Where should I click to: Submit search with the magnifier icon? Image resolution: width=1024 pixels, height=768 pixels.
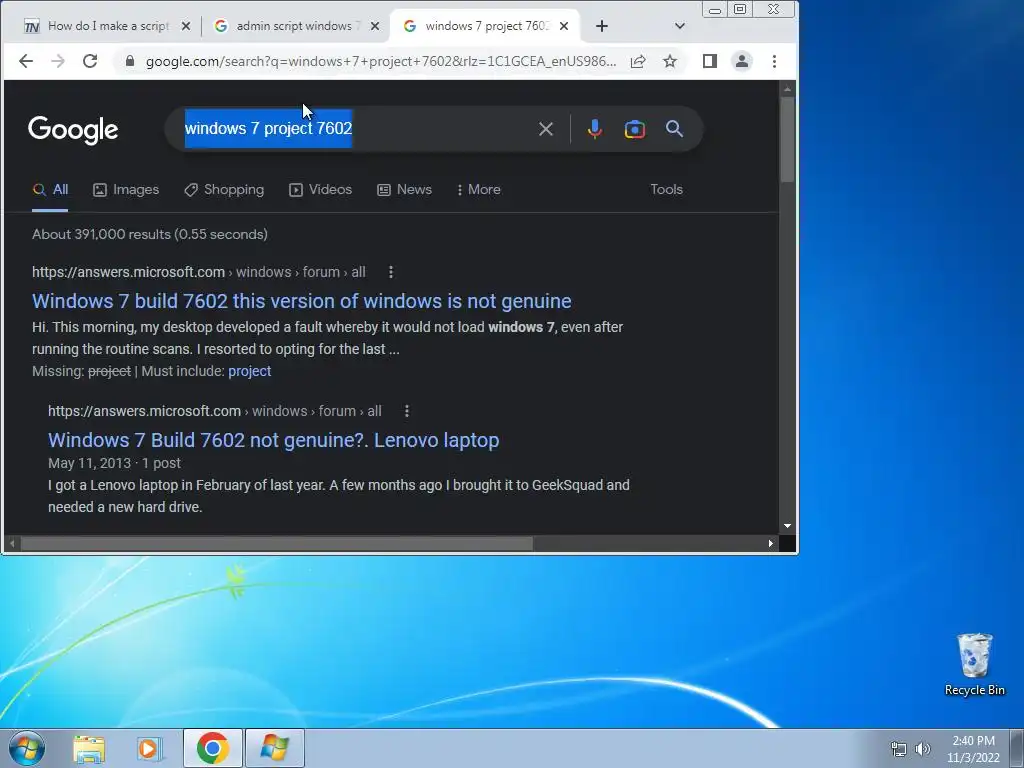pos(675,129)
